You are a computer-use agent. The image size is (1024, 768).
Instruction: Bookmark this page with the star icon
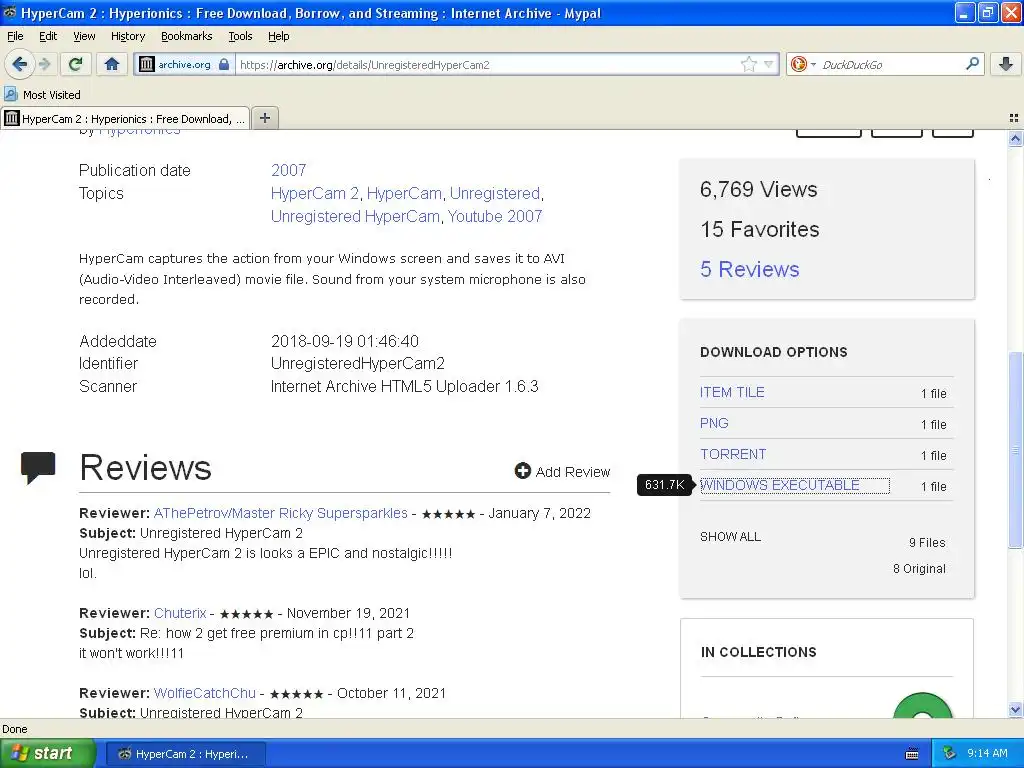tap(748, 64)
